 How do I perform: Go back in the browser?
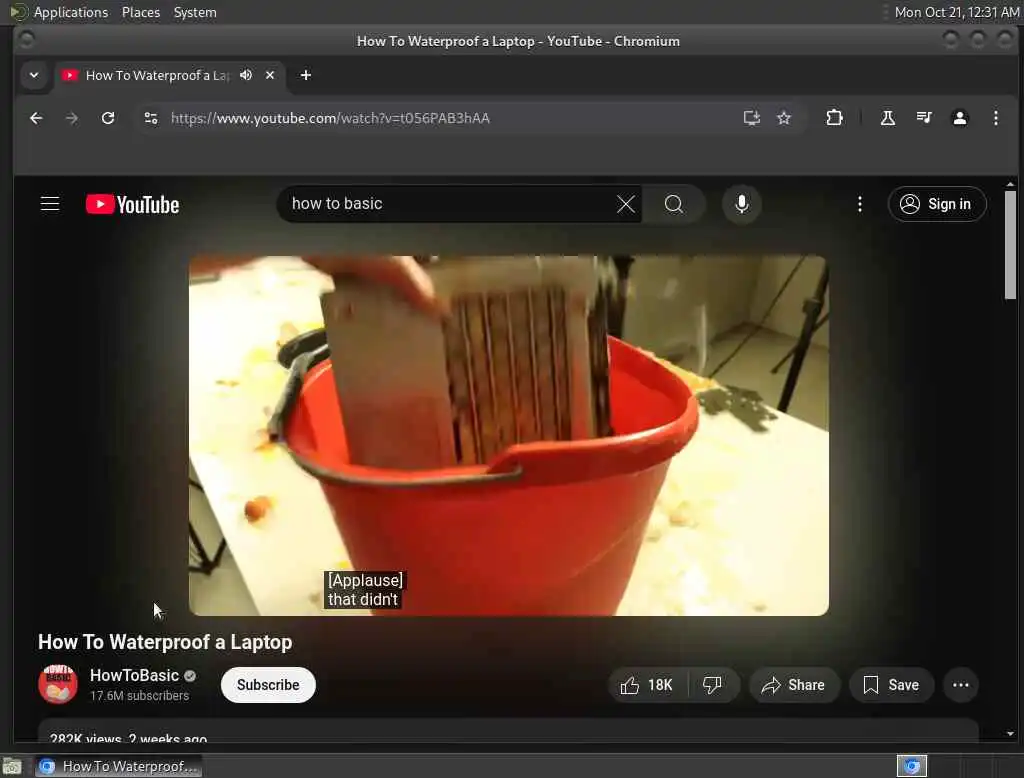point(36,118)
